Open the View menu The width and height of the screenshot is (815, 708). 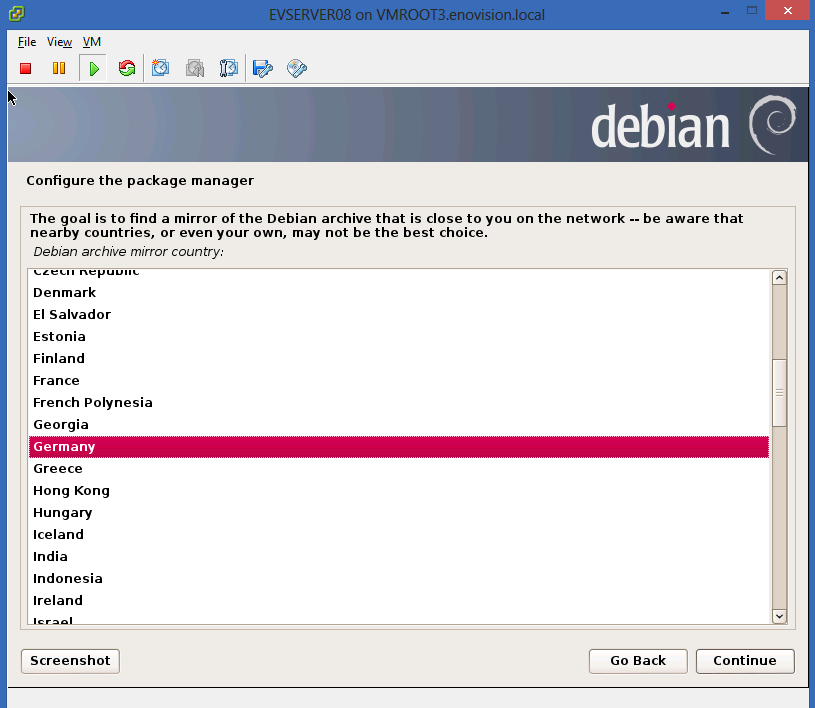coord(59,42)
